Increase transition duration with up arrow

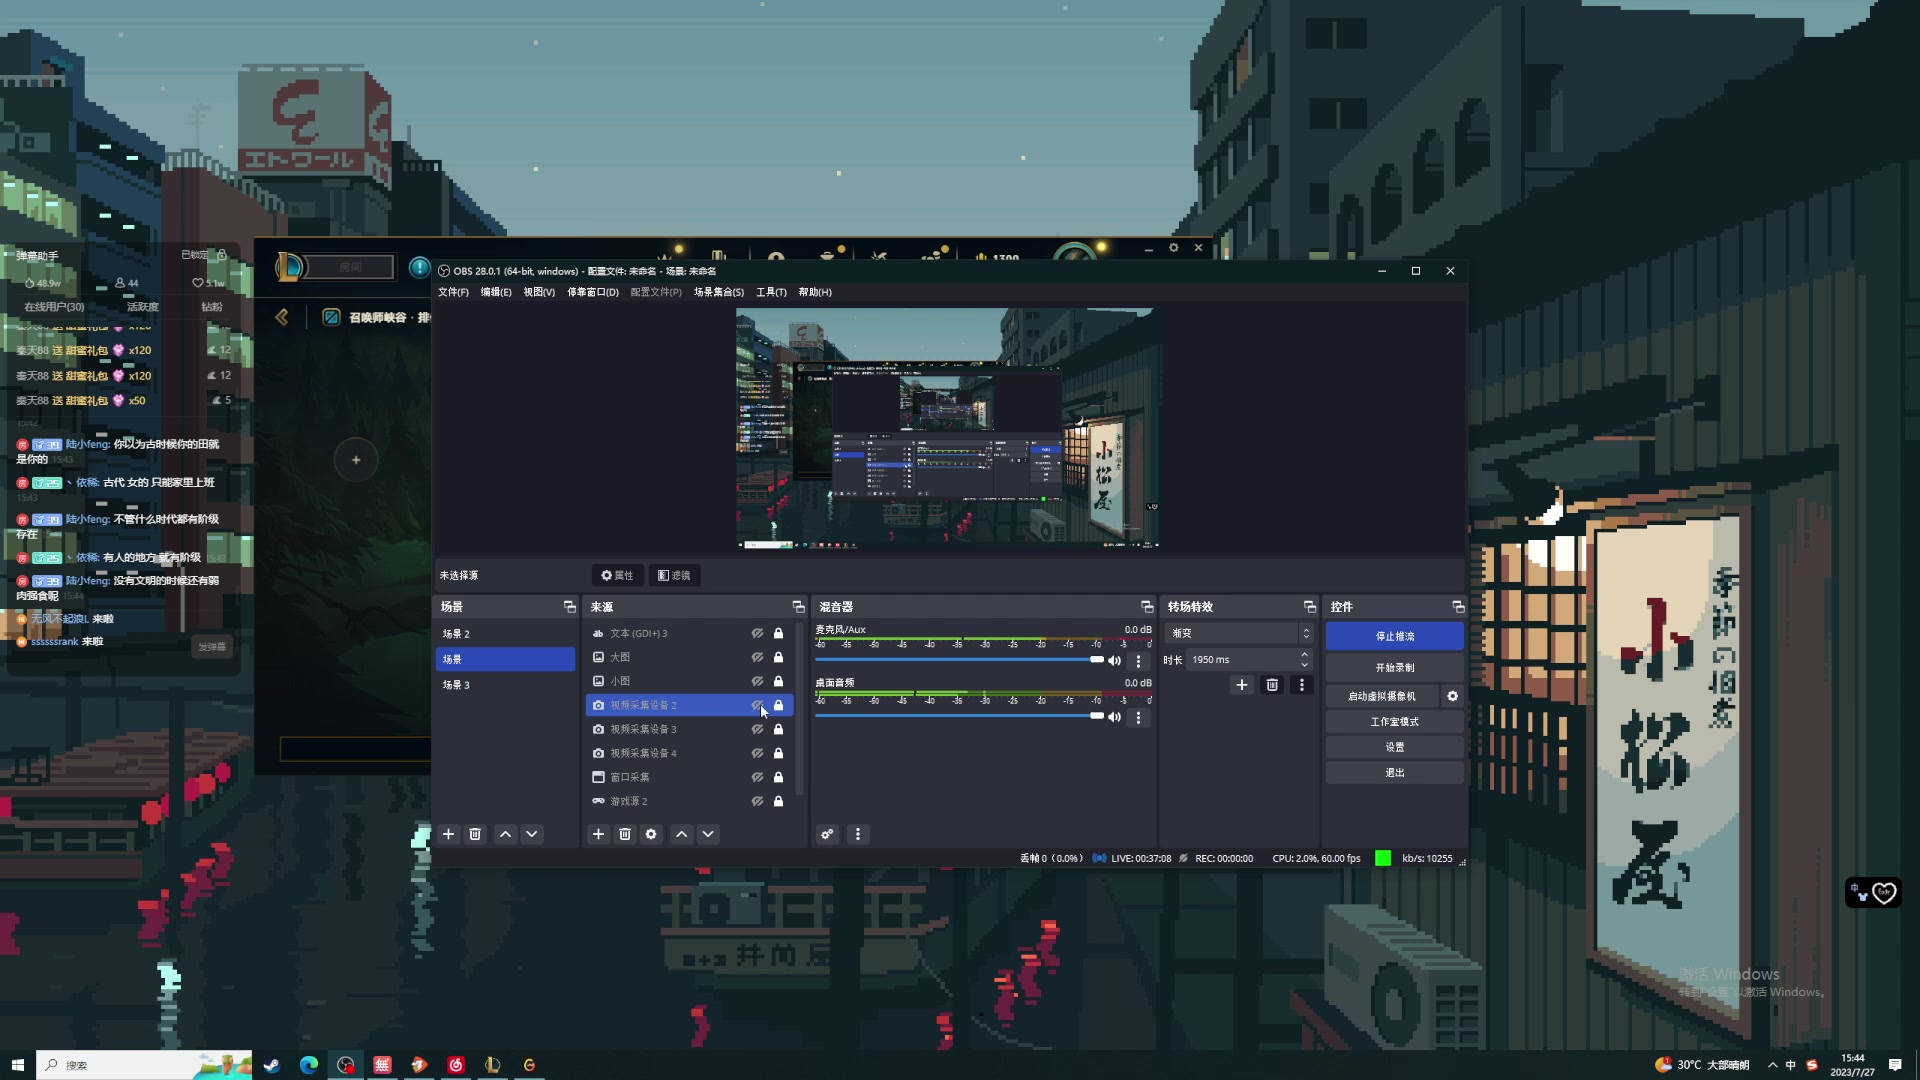1304,655
